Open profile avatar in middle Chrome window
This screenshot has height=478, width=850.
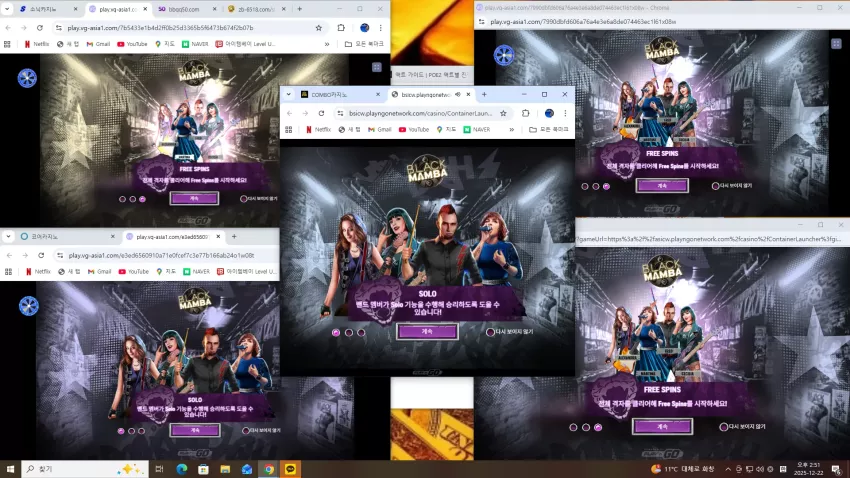(549, 113)
